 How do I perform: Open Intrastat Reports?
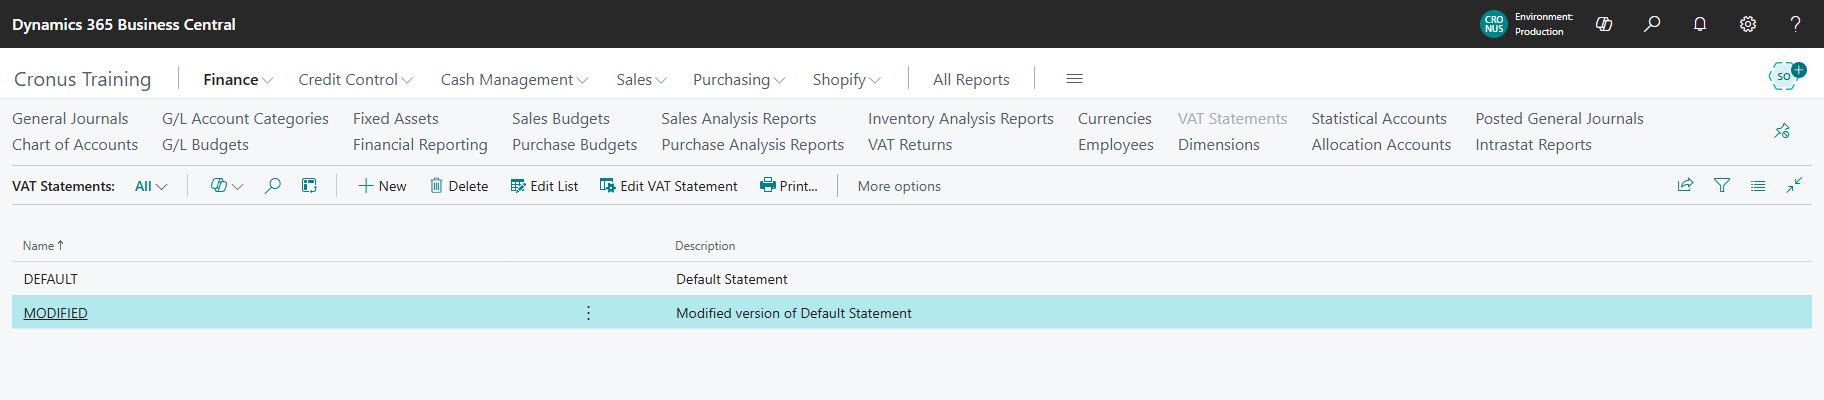(1533, 144)
